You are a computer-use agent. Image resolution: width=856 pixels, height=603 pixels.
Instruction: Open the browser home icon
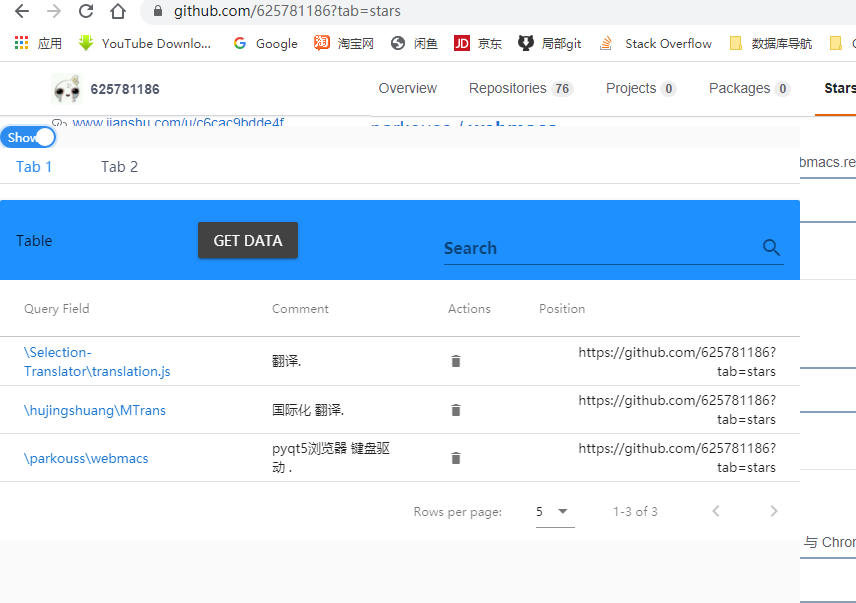pyautogui.click(x=118, y=11)
